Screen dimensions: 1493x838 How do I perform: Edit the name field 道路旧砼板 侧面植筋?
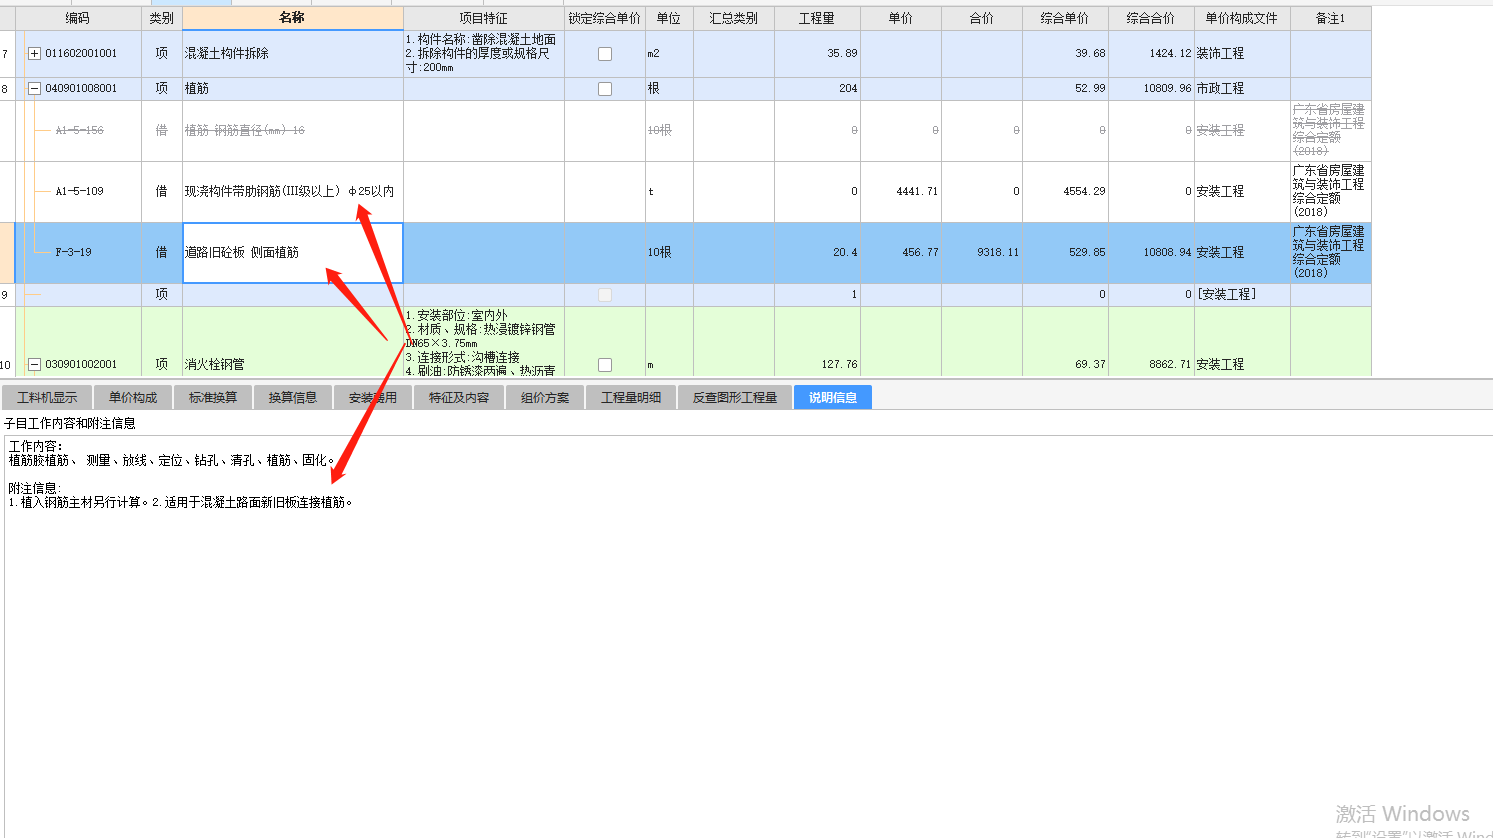293,253
